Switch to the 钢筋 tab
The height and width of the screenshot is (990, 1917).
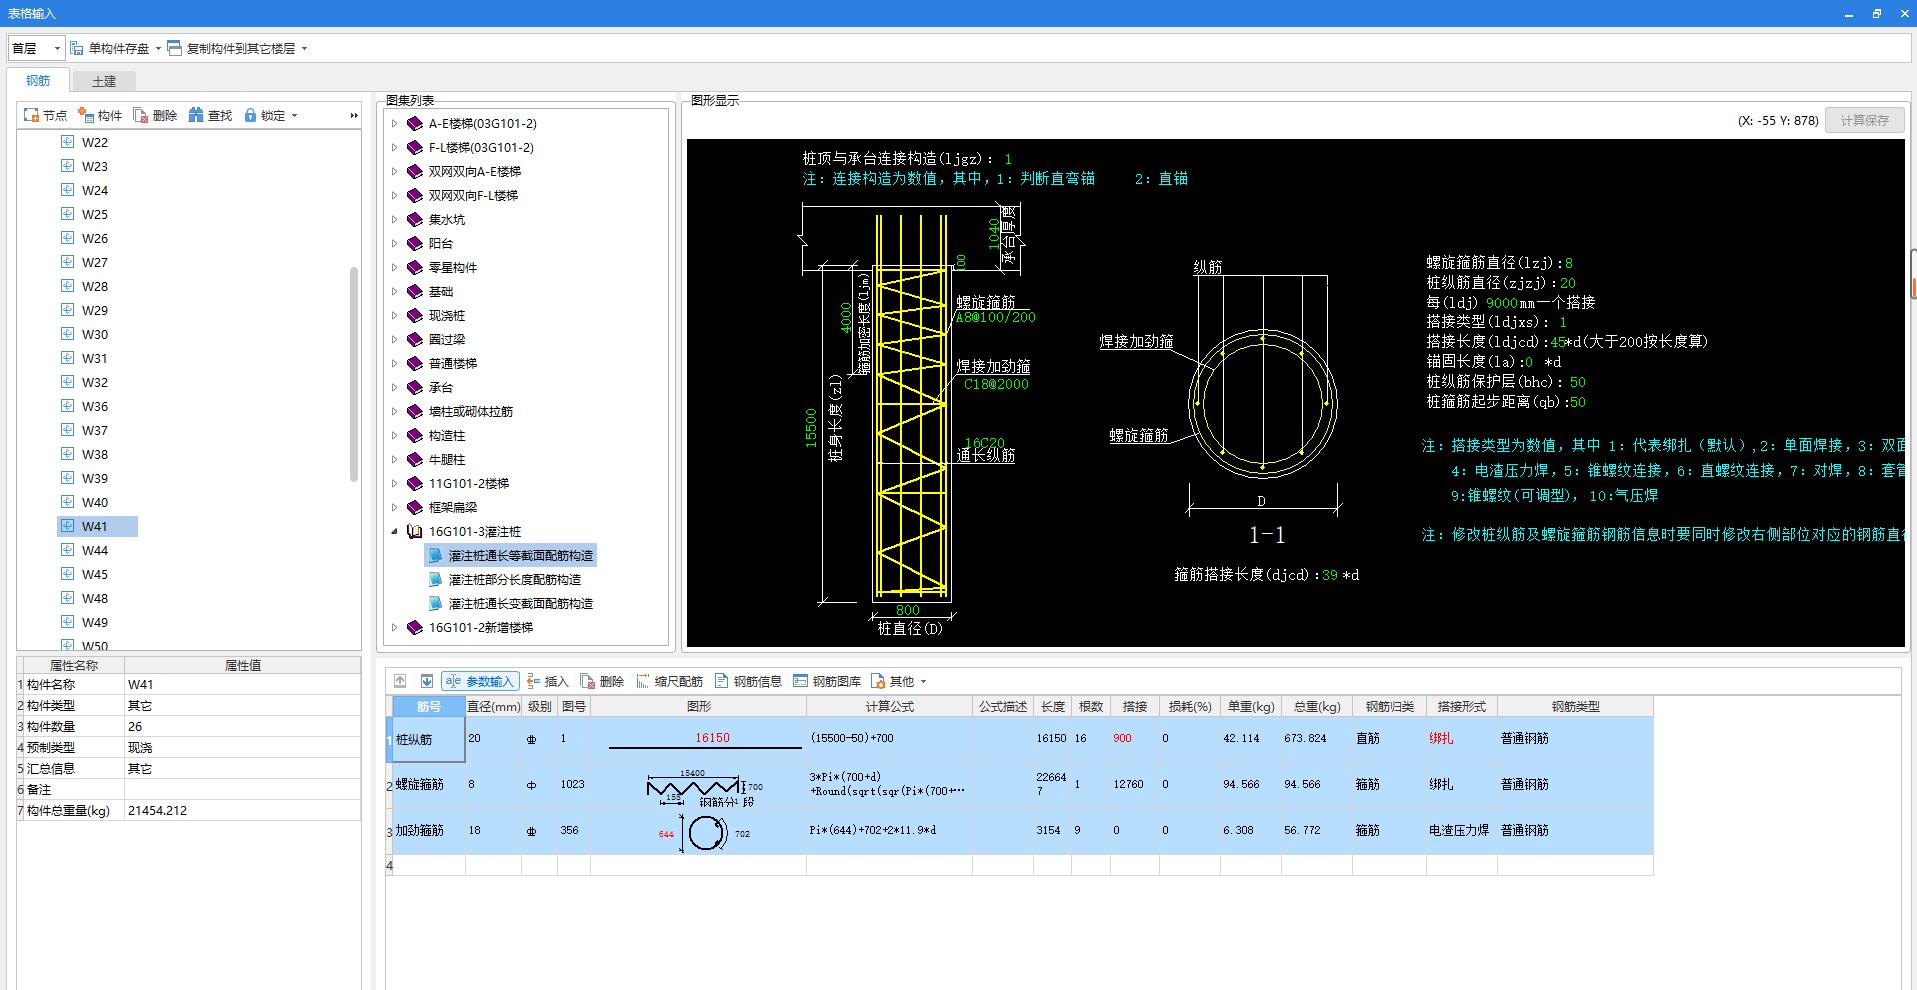38,81
